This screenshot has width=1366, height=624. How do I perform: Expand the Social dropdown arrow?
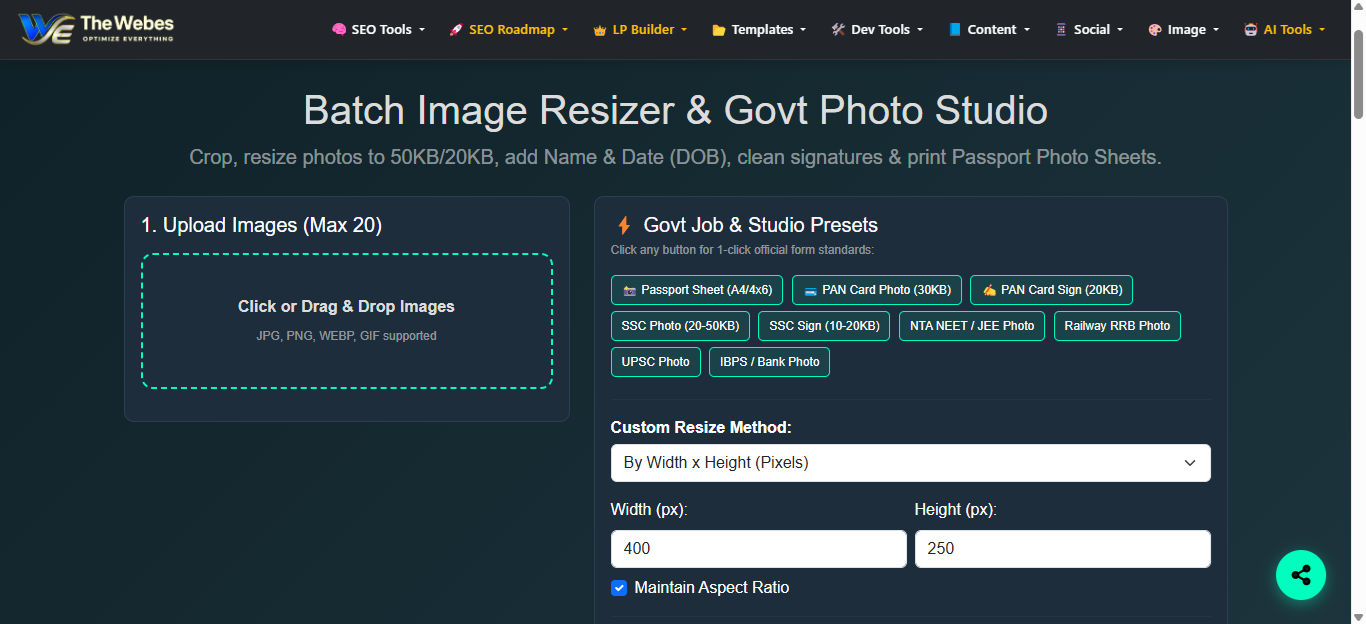point(1120,30)
